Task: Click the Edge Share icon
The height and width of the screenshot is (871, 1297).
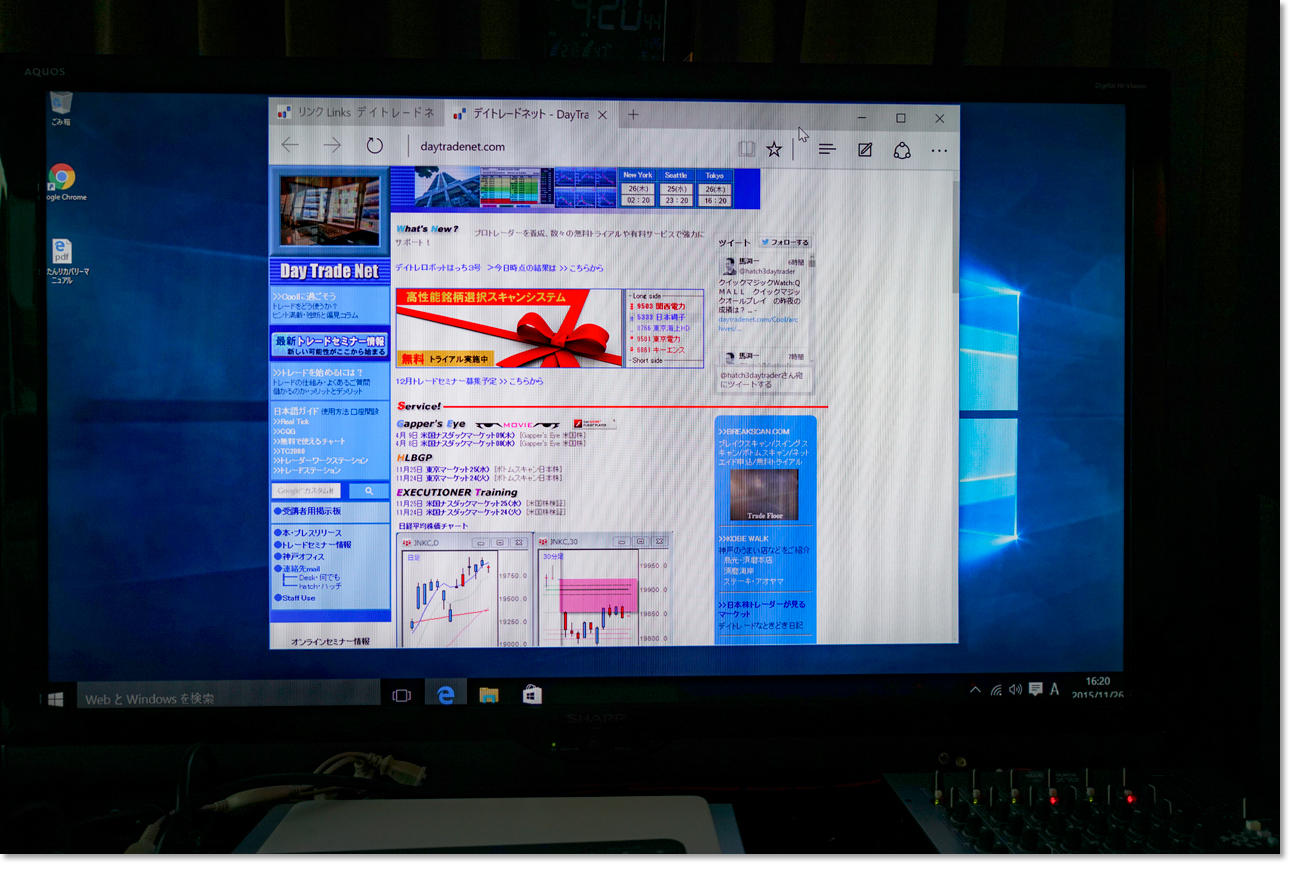Action: tap(902, 150)
